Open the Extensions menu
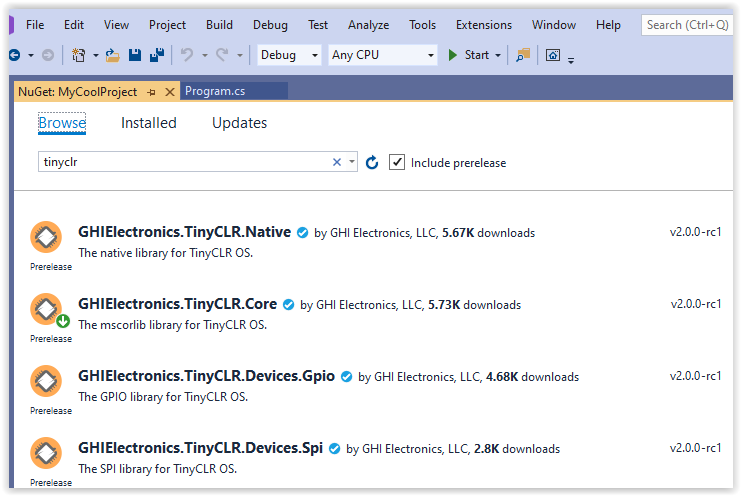741x496 pixels. pyautogui.click(x=484, y=25)
